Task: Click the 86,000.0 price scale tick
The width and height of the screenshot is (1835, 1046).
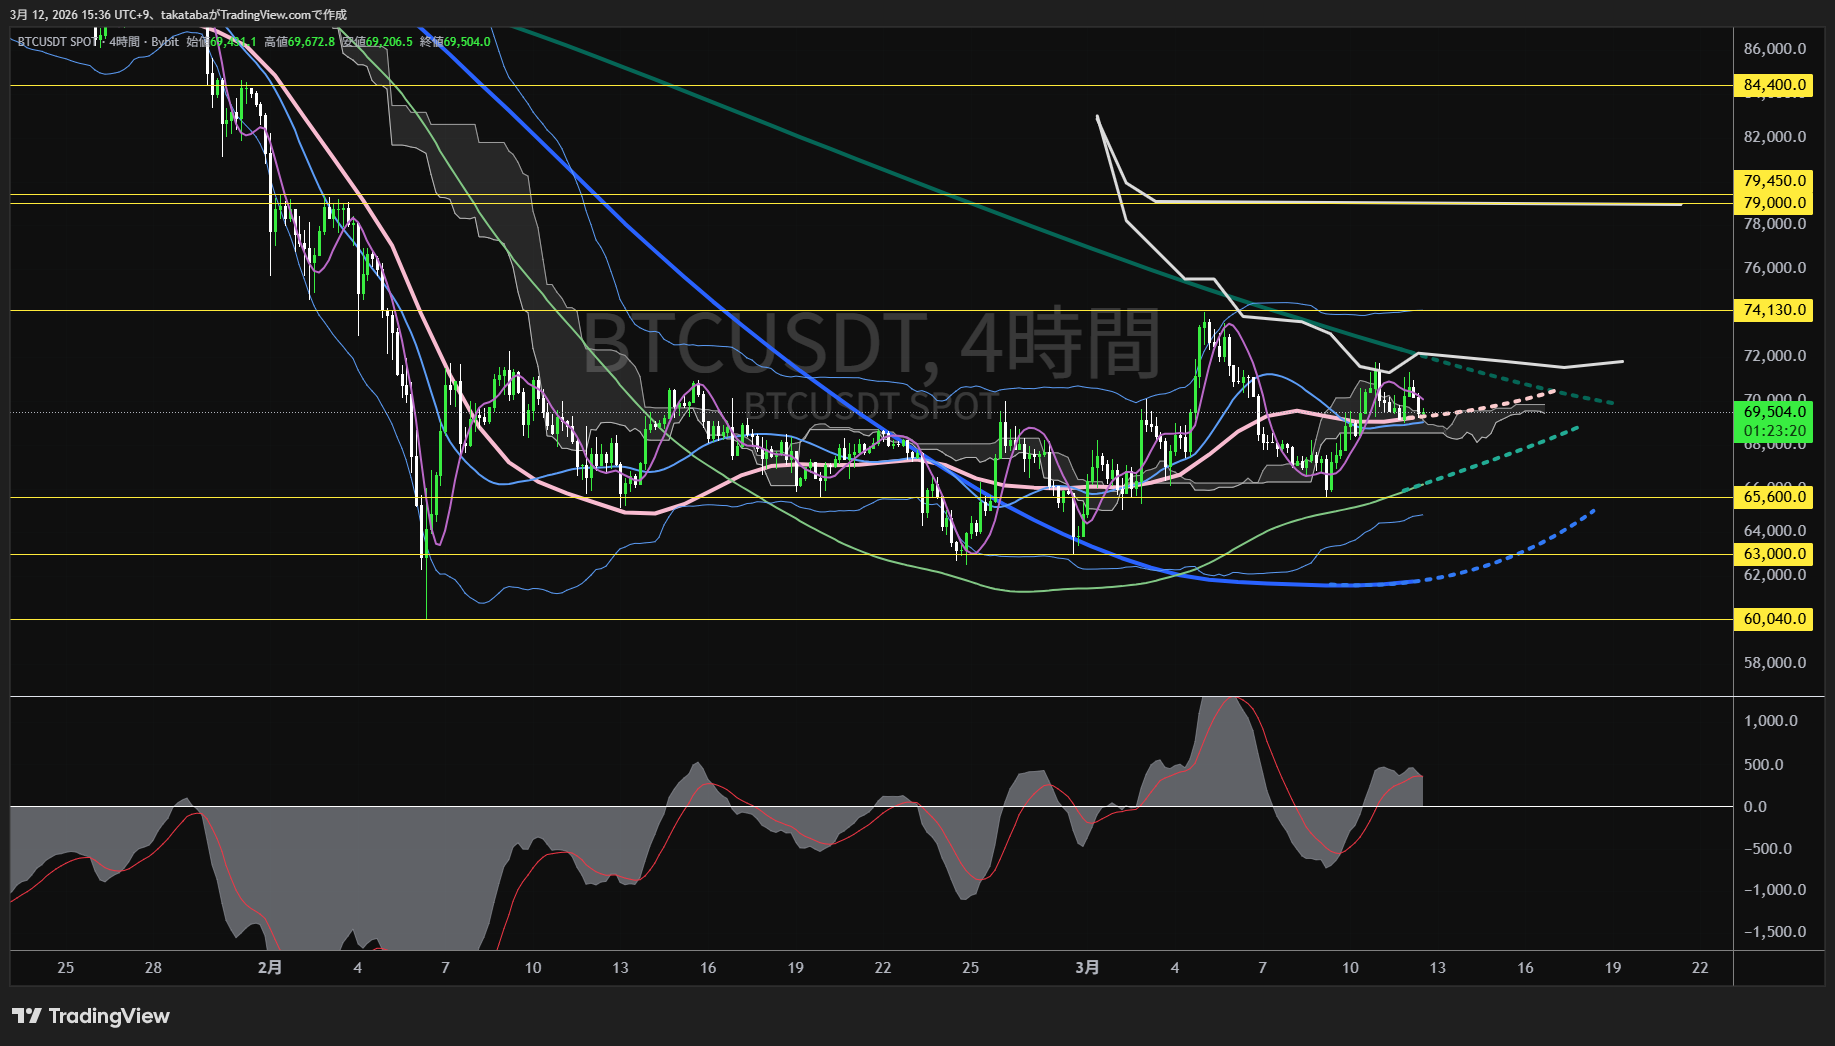Action: pos(1775,49)
